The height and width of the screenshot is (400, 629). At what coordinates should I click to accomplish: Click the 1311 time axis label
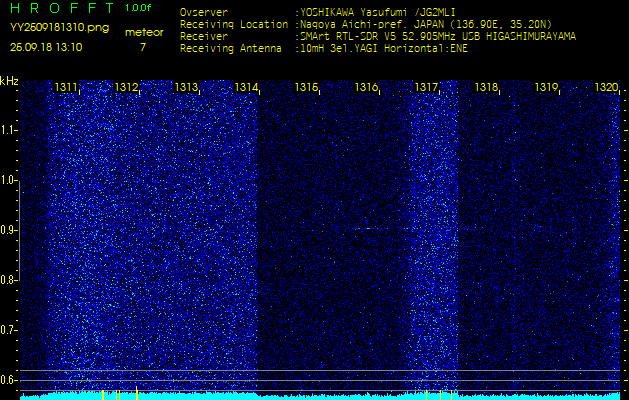pos(66,87)
